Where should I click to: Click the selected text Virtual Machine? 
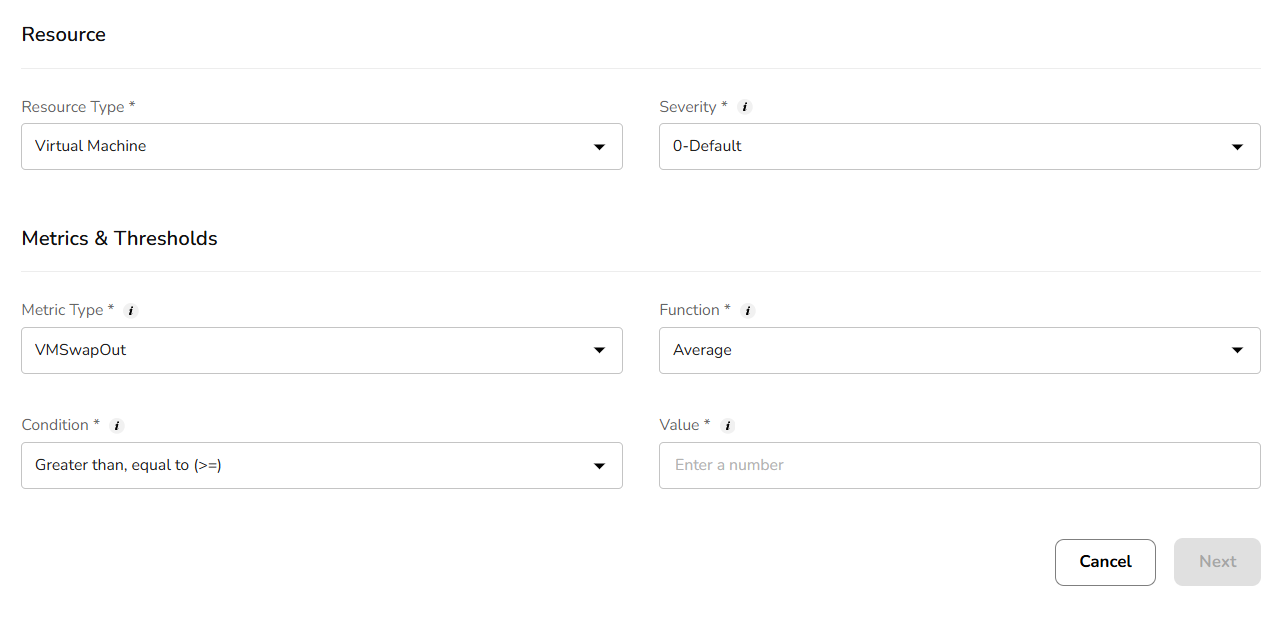[x=90, y=146]
